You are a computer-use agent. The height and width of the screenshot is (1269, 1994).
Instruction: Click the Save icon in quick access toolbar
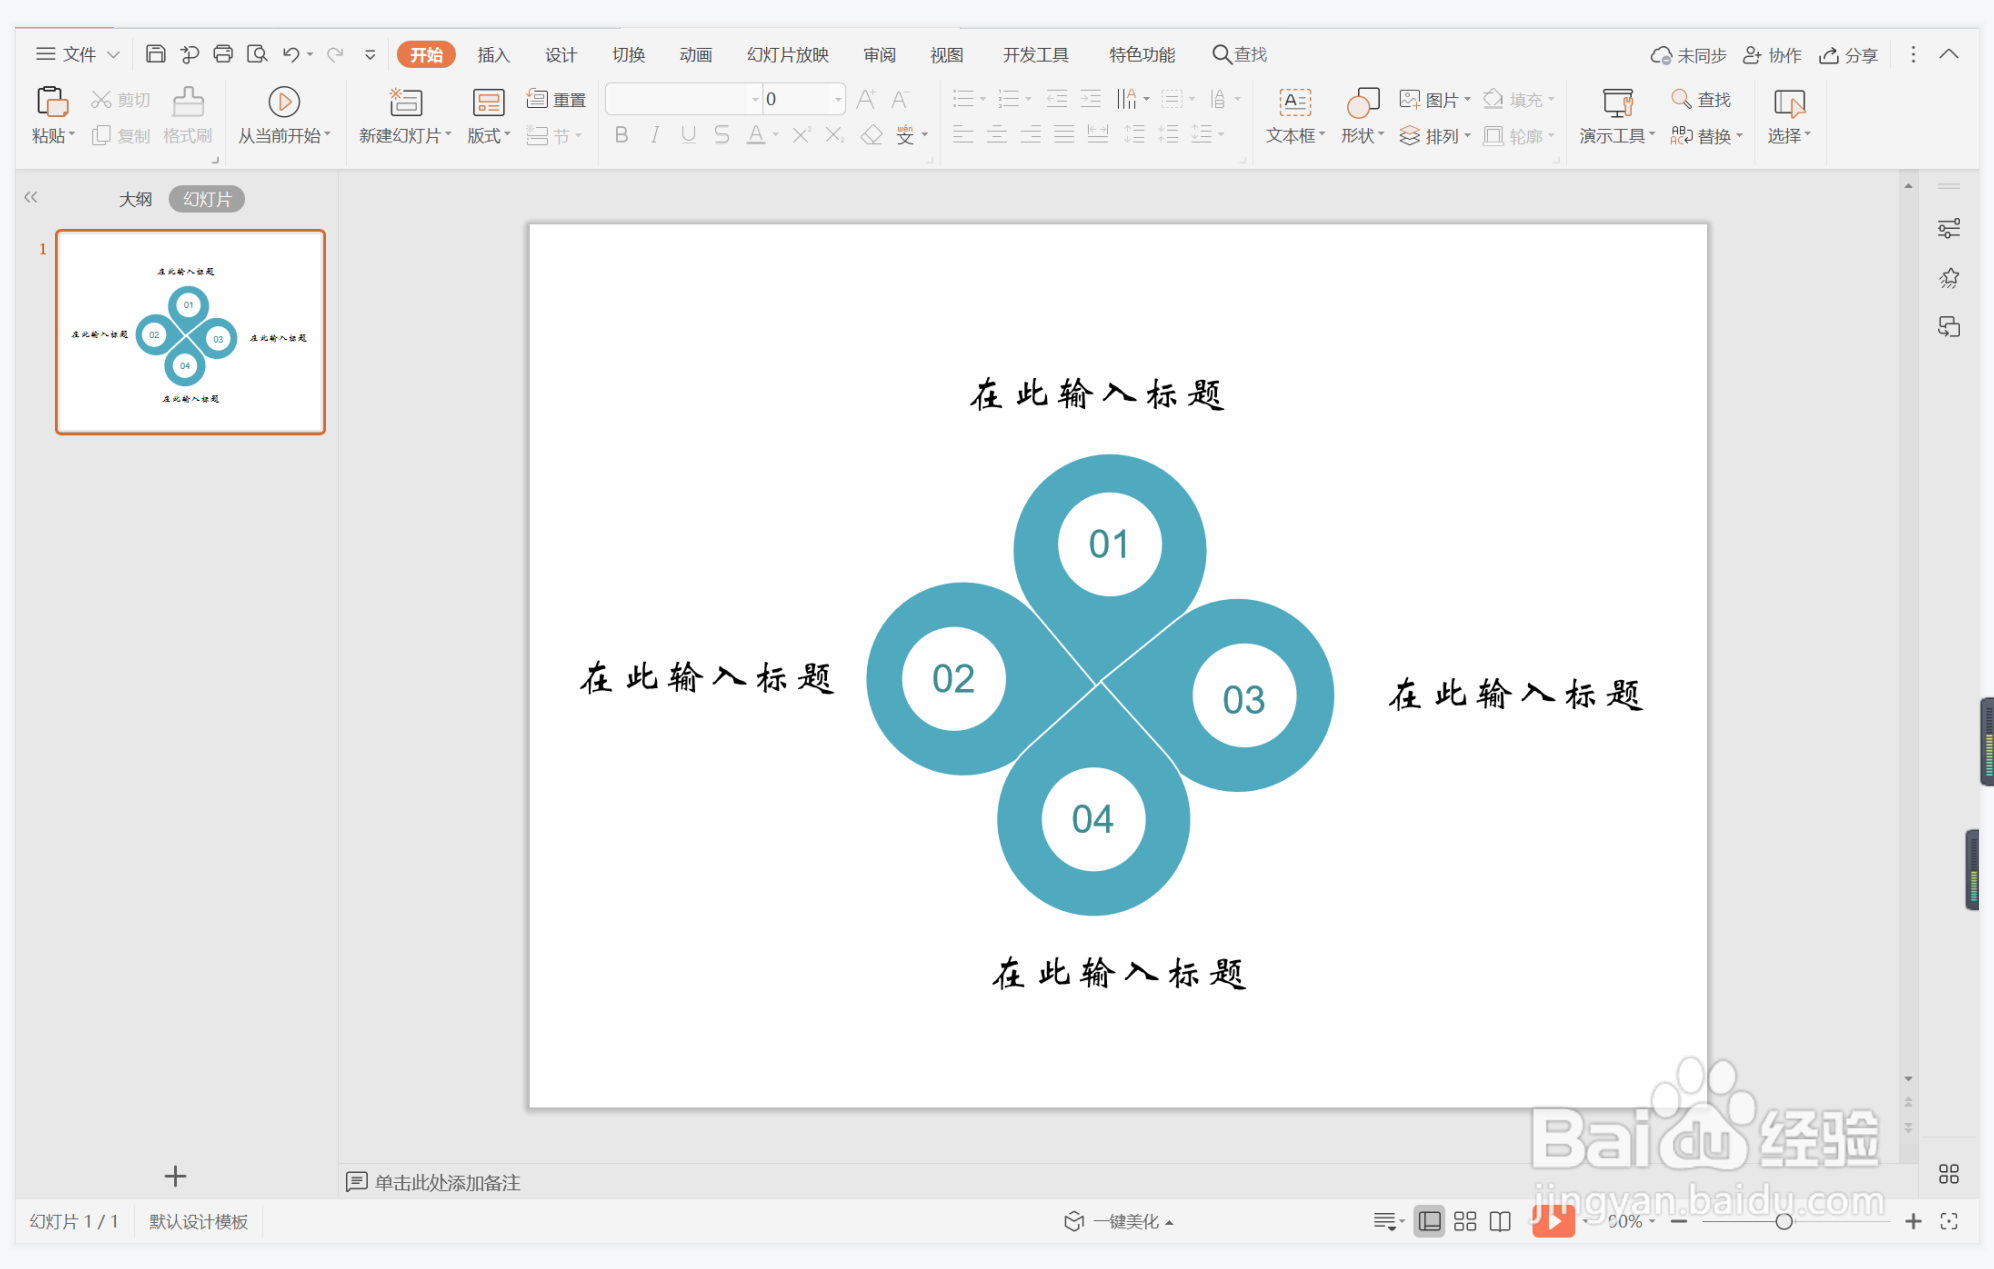click(x=155, y=54)
